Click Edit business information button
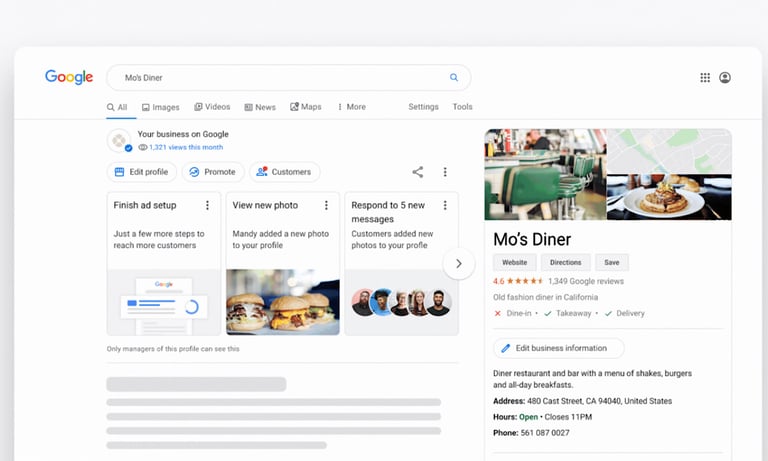The width and height of the screenshot is (768, 461). pyautogui.click(x=559, y=348)
